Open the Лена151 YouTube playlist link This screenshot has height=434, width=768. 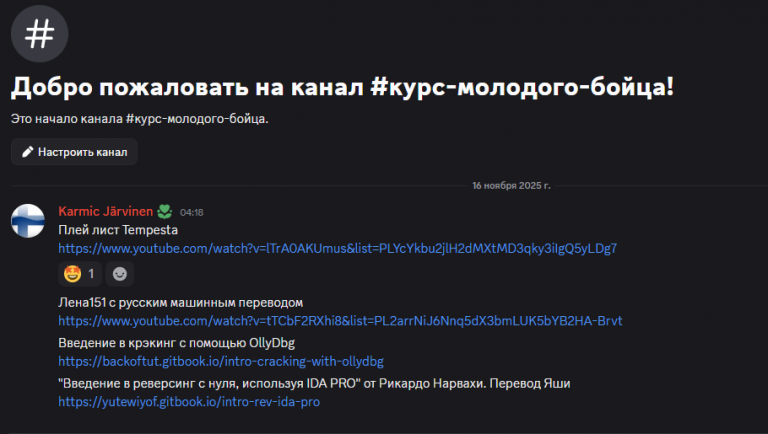(340, 321)
